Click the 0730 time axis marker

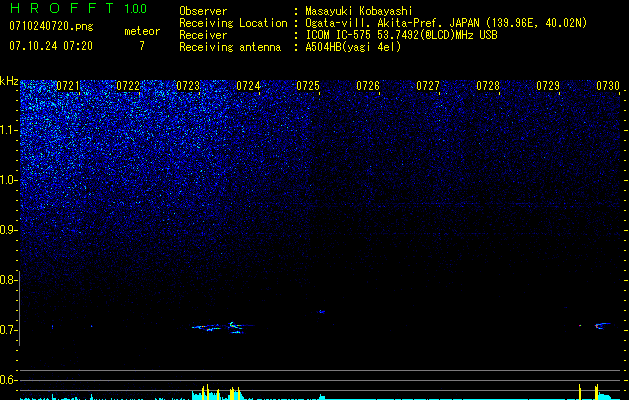click(608, 86)
